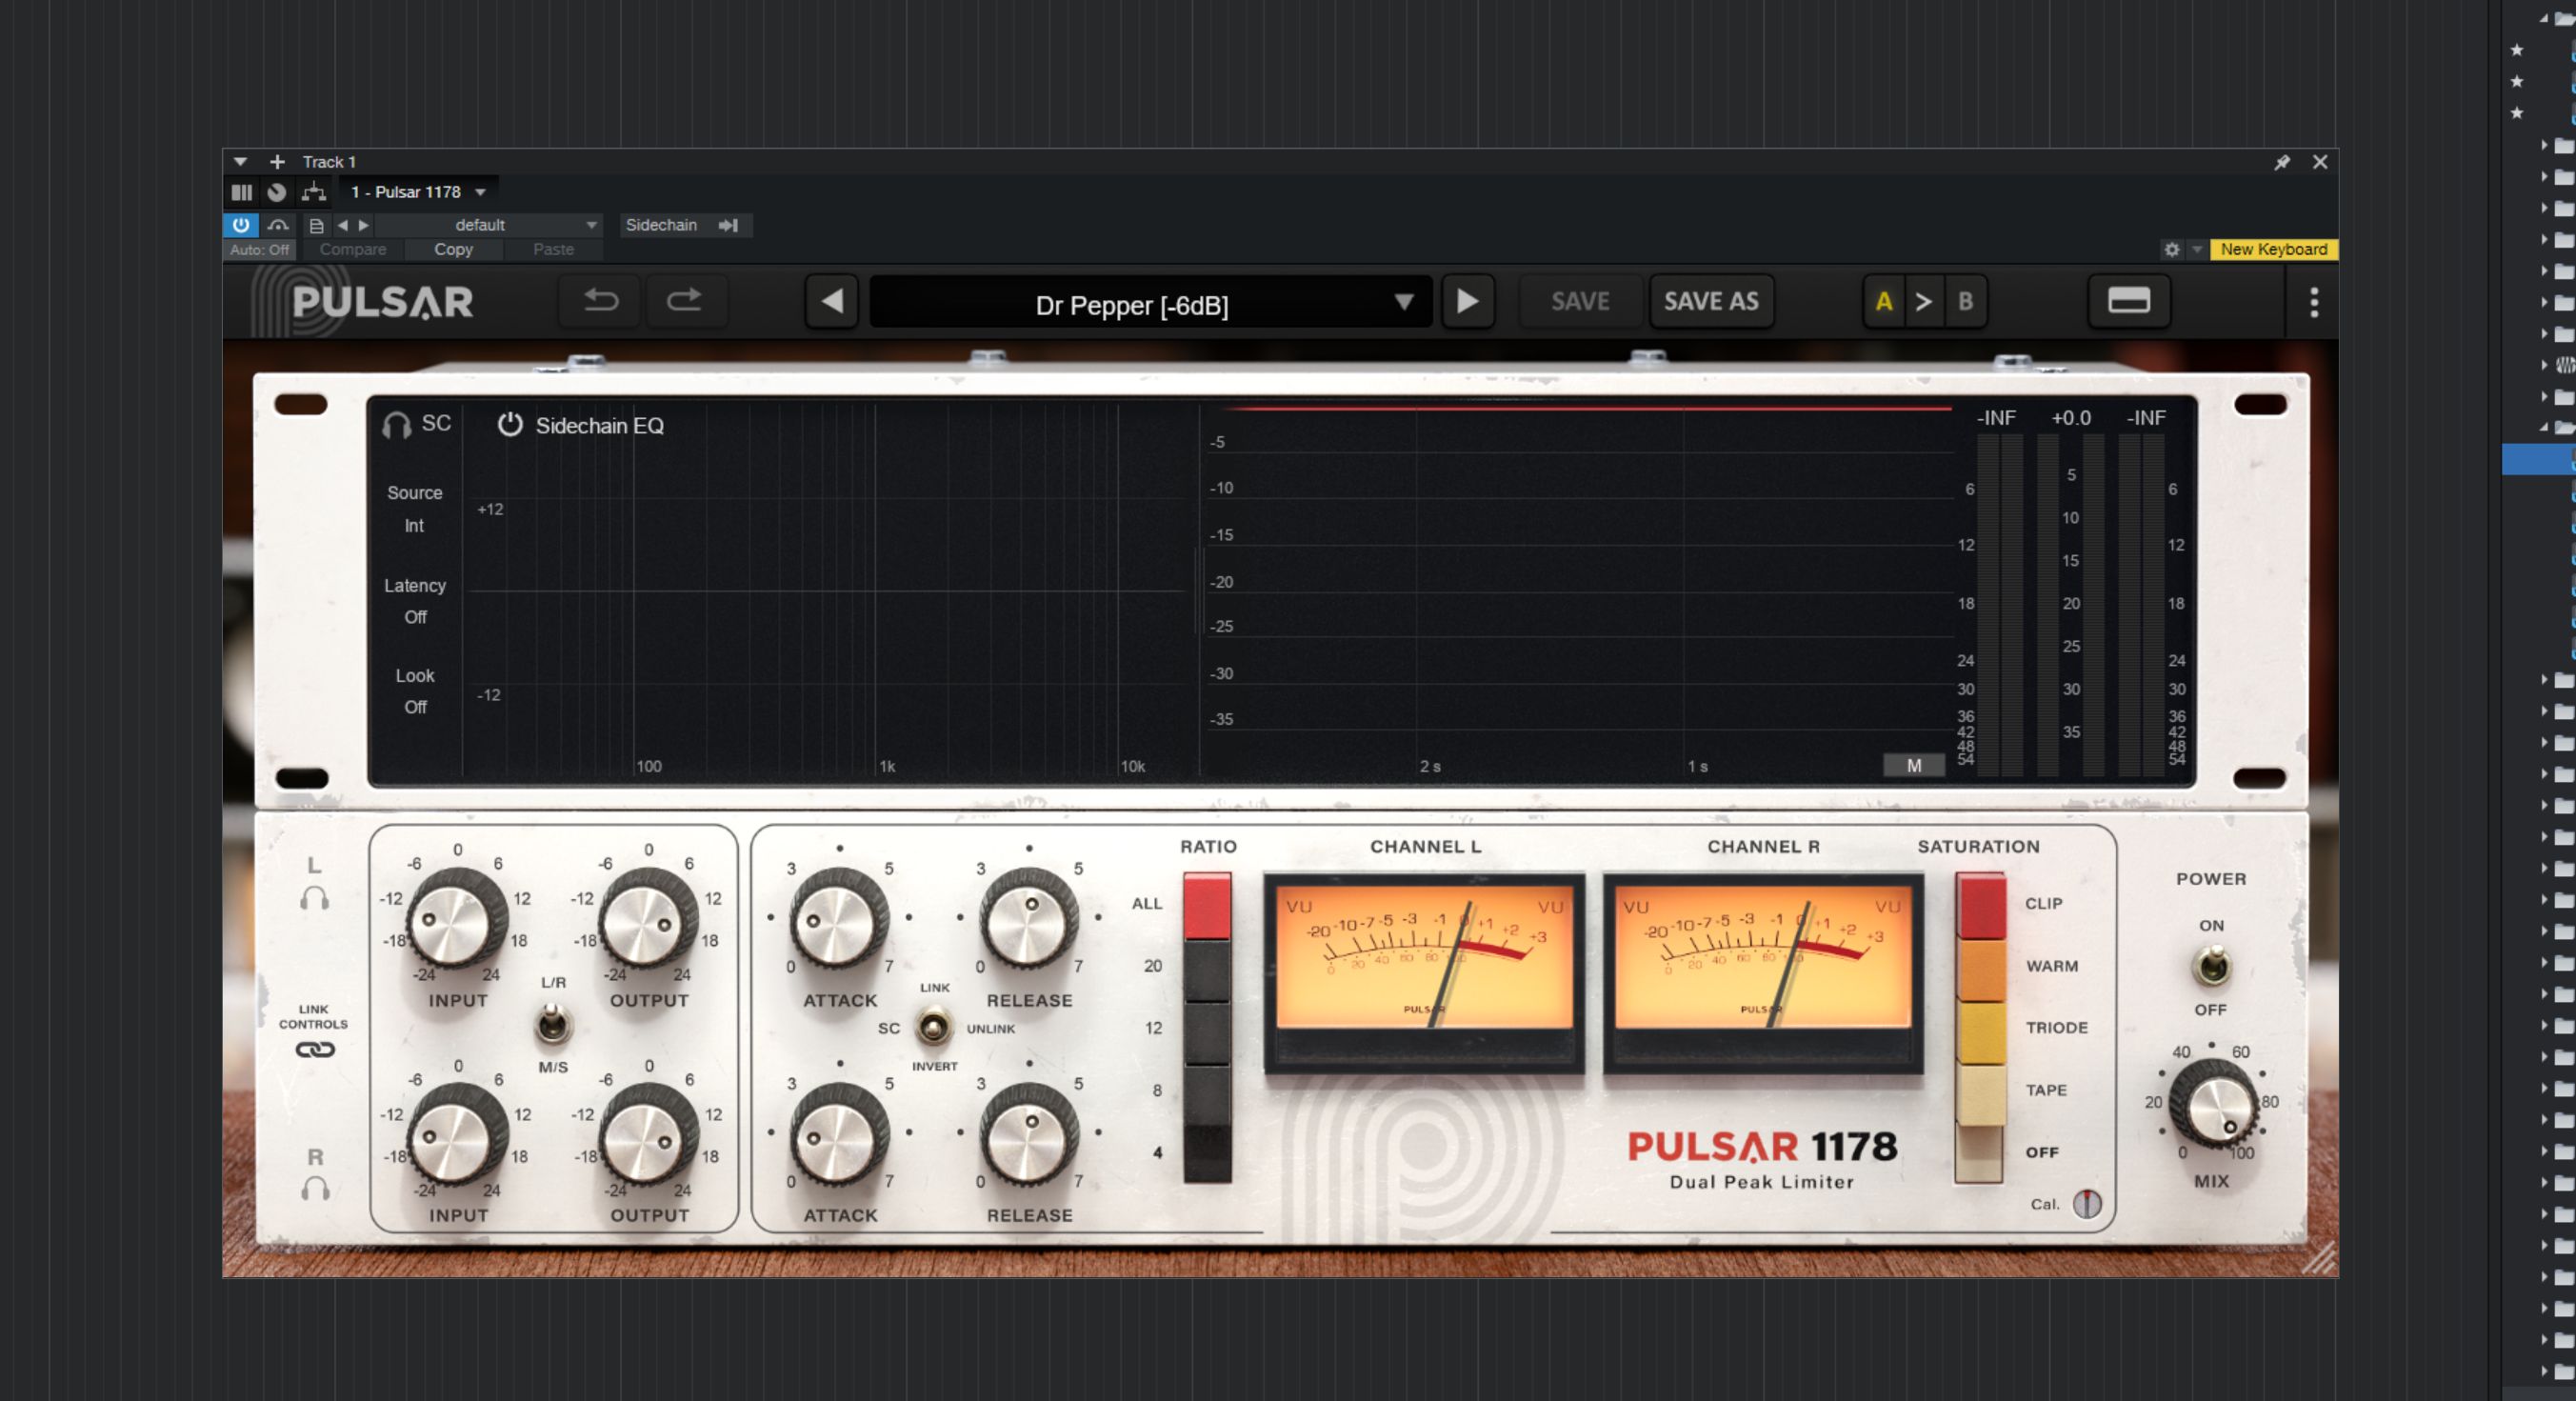Pin the plugin window
Image resolution: width=2576 pixels, height=1401 pixels.
tap(2282, 162)
